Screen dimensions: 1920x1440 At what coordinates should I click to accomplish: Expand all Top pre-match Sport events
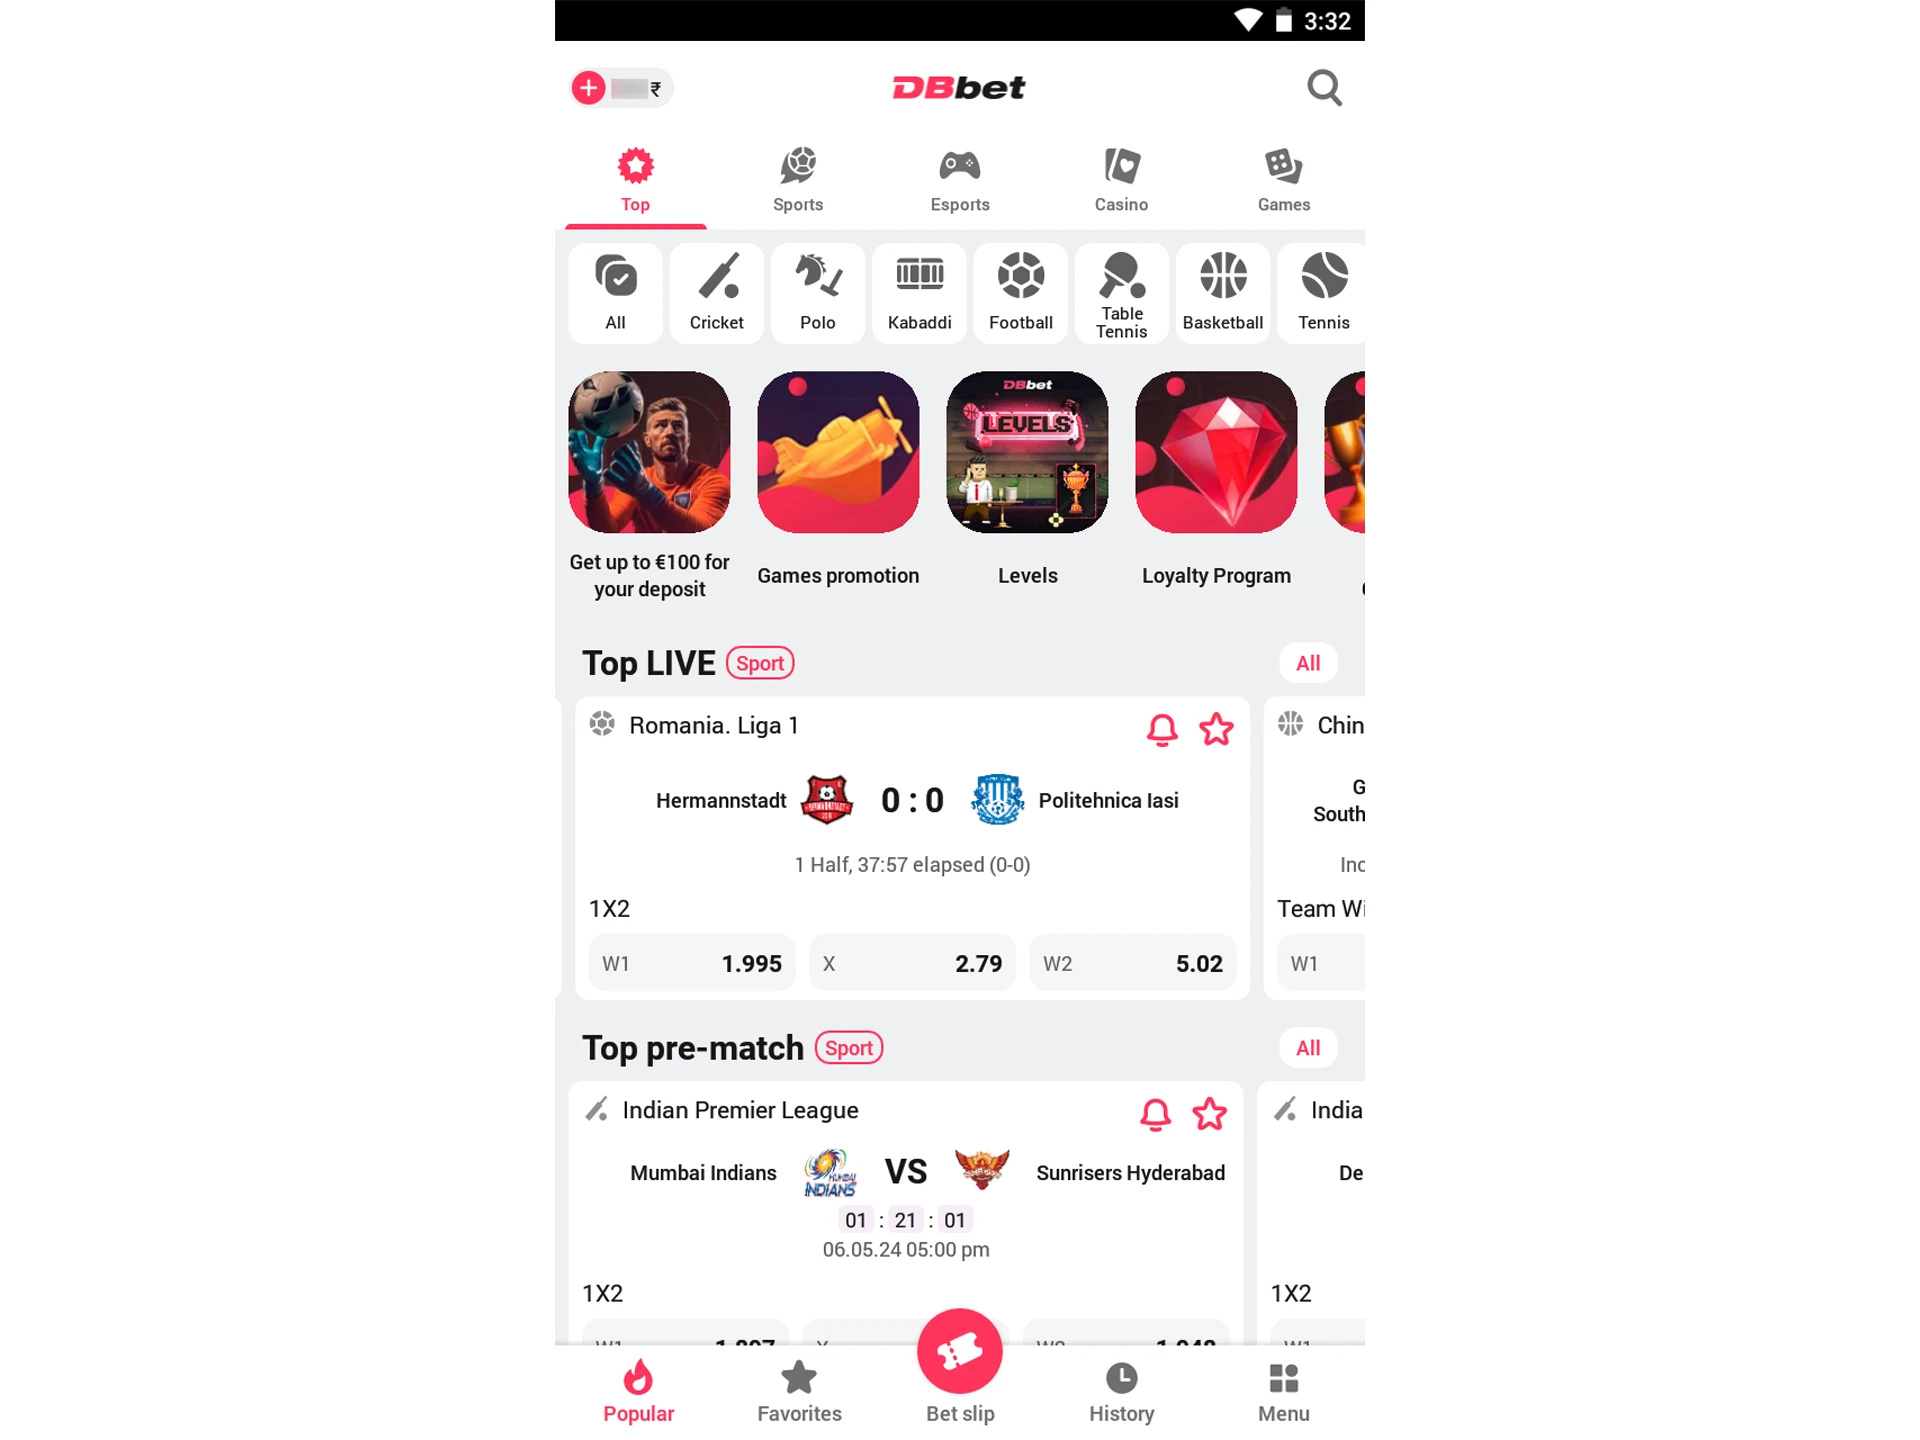[x=1306, y=1047]
